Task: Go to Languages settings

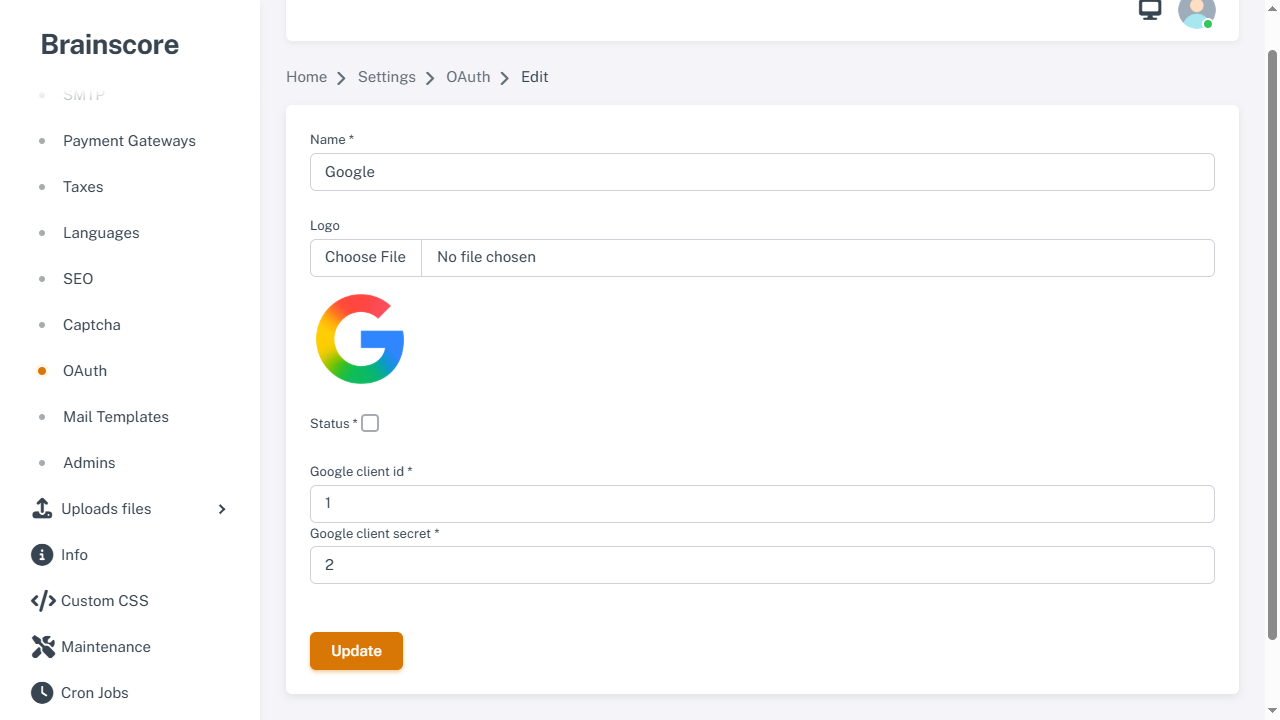Action: coord(101,233)
